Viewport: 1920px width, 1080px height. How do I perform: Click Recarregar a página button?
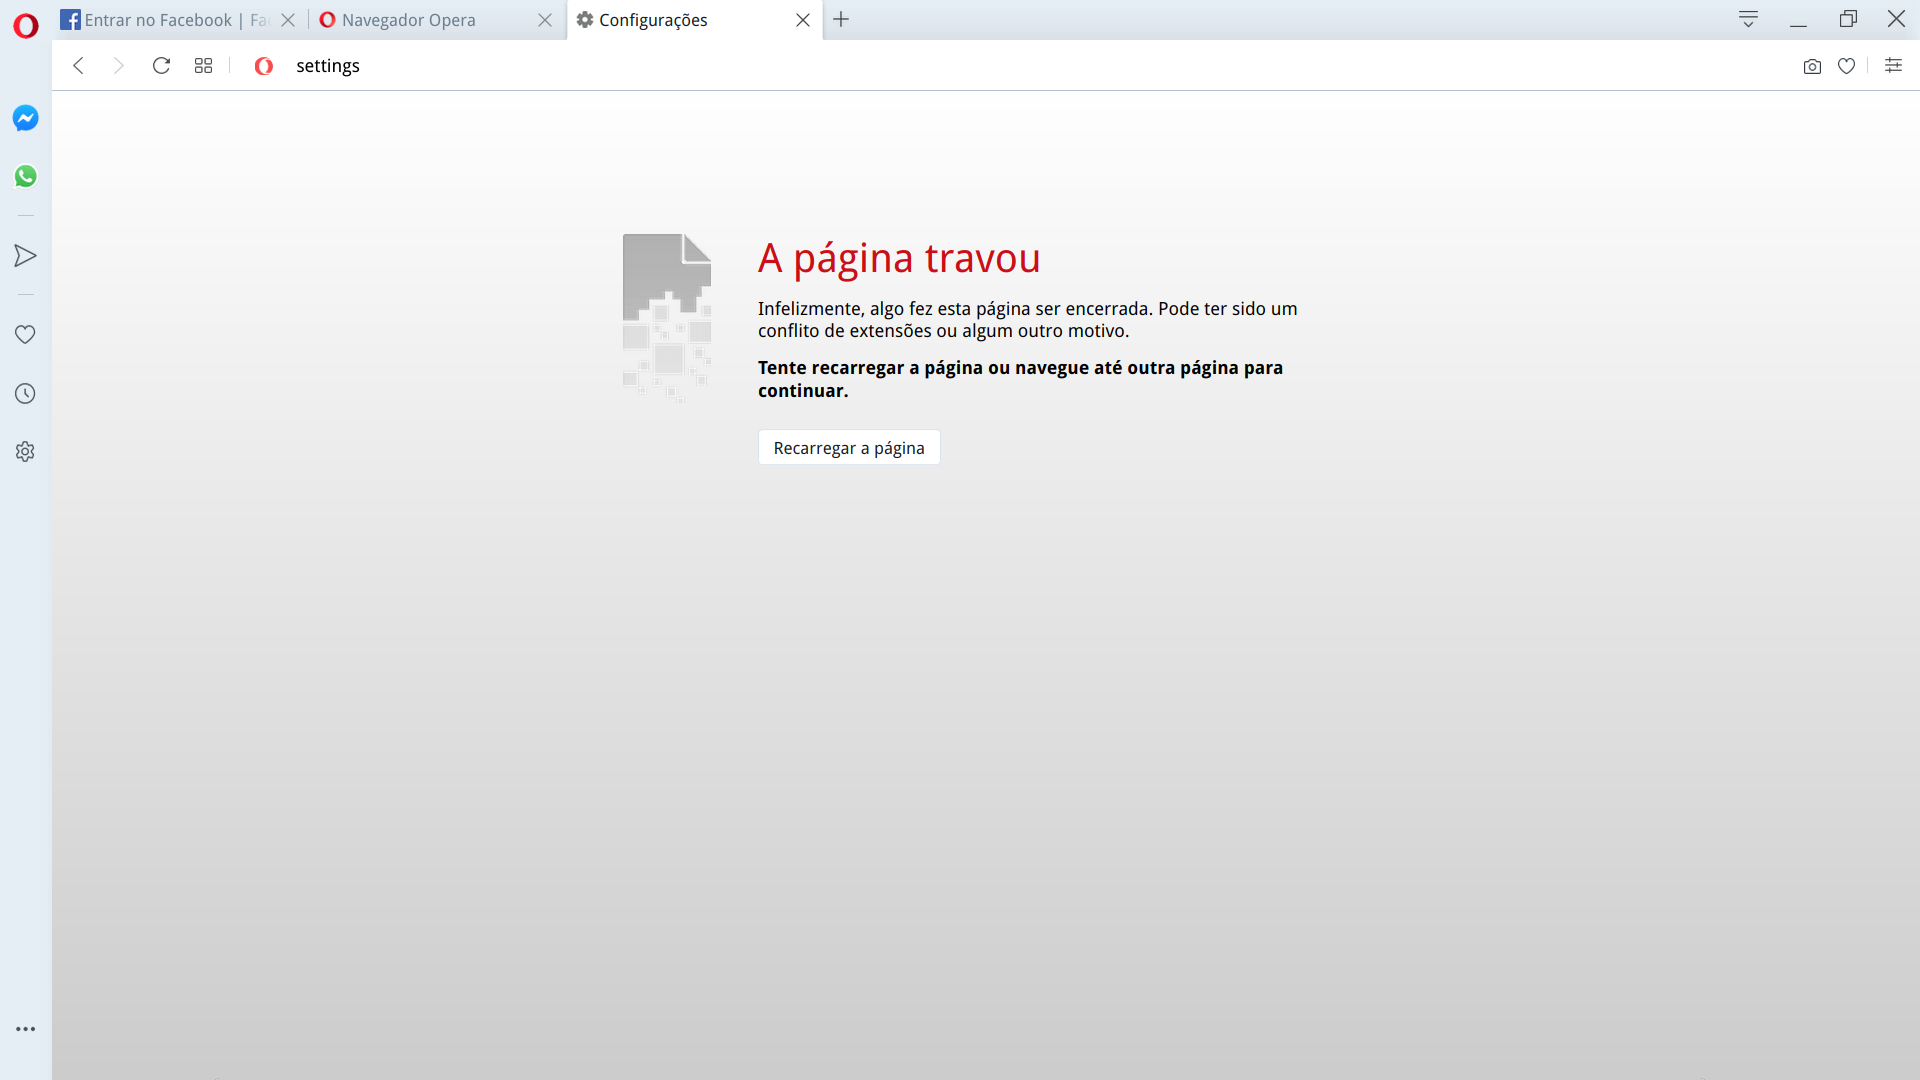pyautogui.click(x=848, y=447)
